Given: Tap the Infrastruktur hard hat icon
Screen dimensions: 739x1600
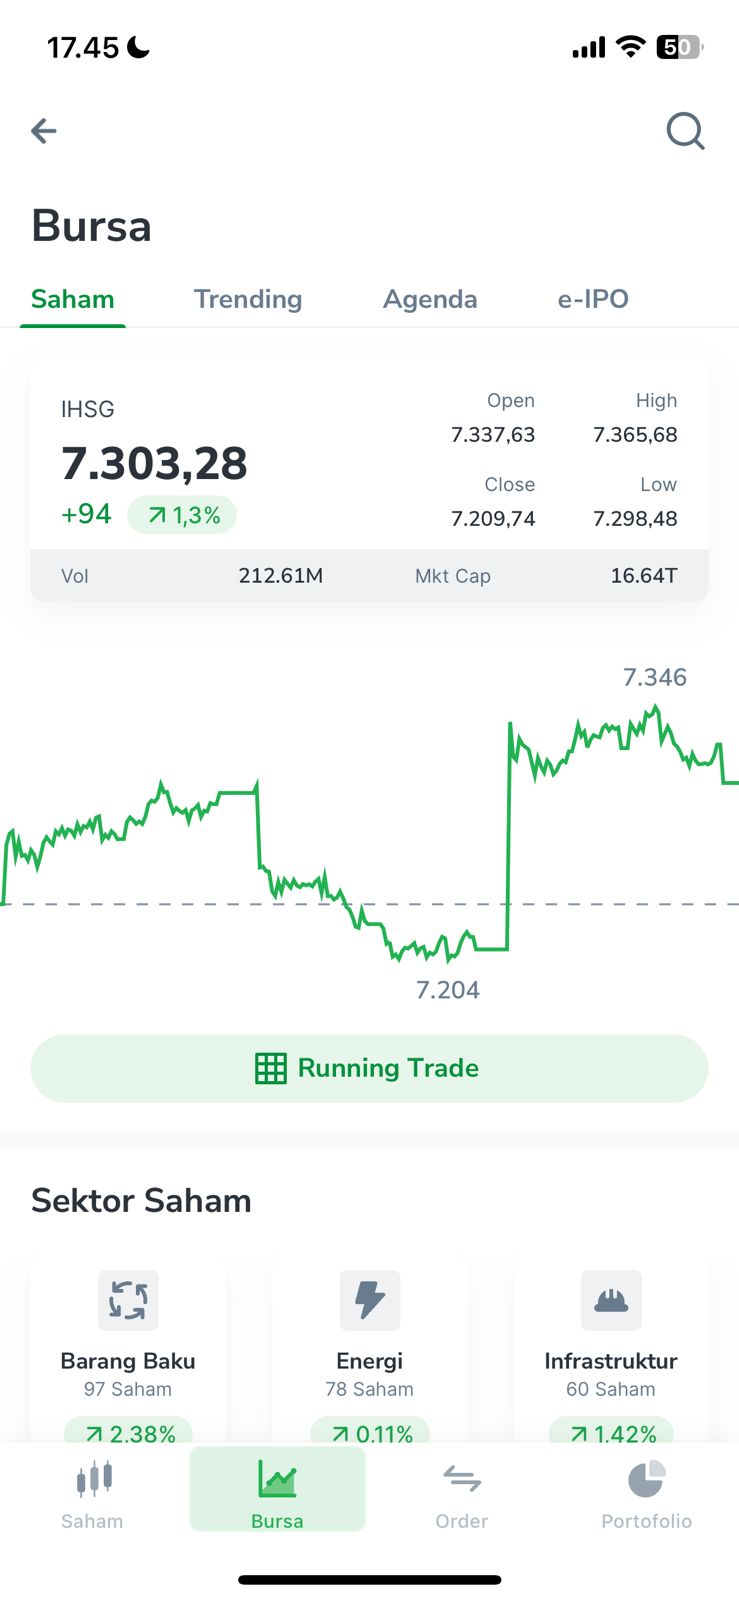Looking at the screenshot, I should (x=610, y=1300).
